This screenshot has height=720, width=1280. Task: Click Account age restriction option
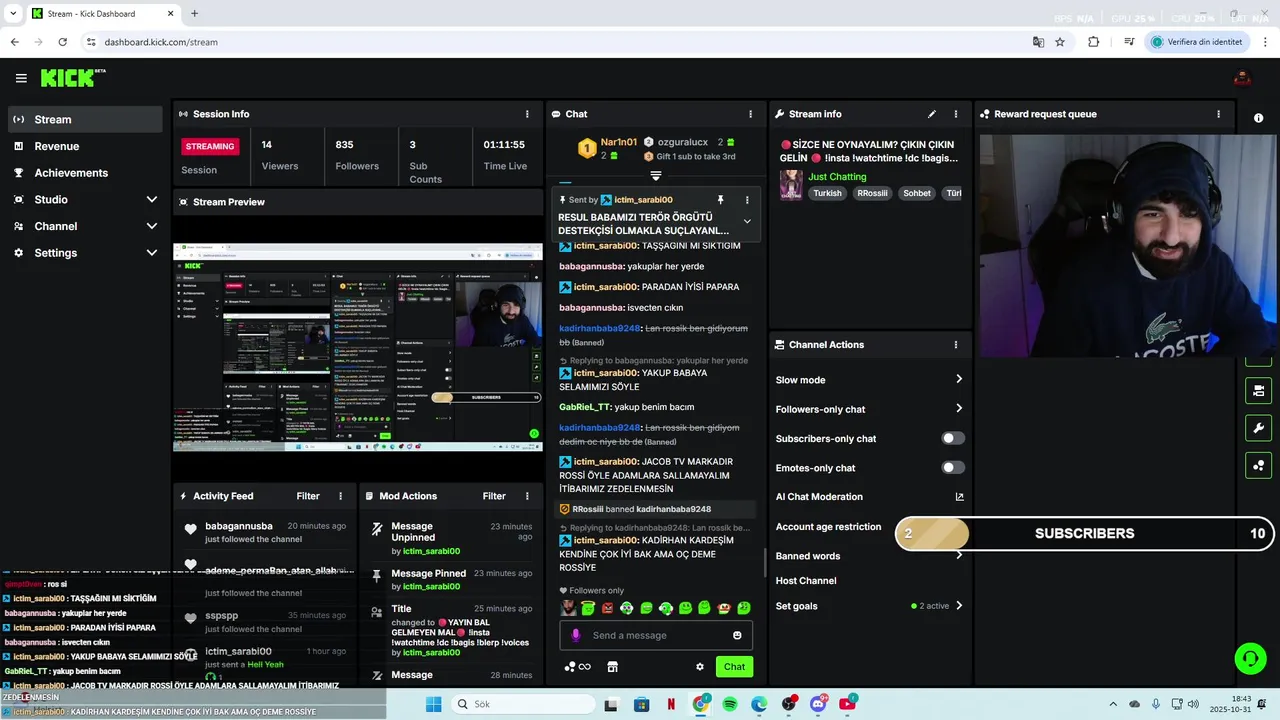coord(828,527)
